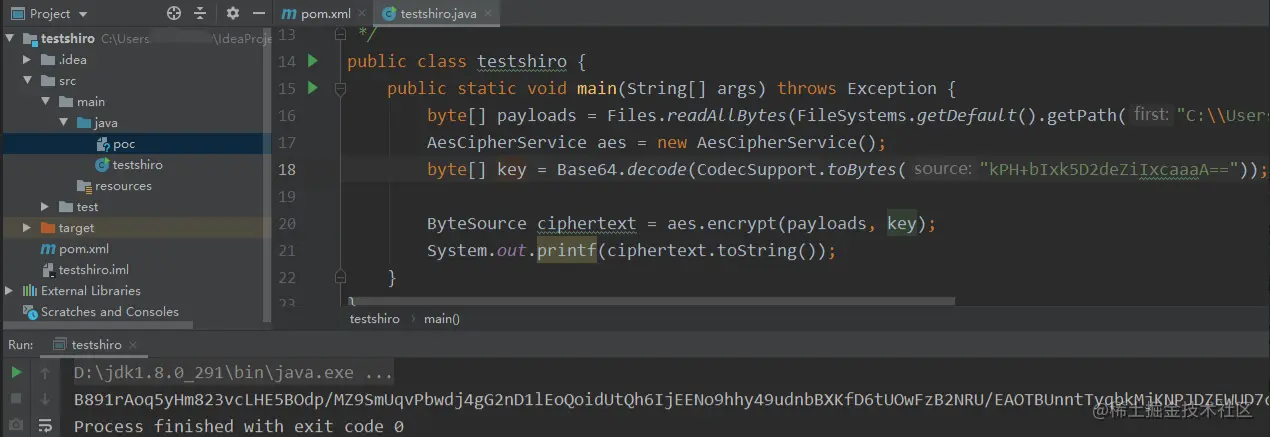Click the Maven icon beside pom.xml in tree

click(48, 249)
